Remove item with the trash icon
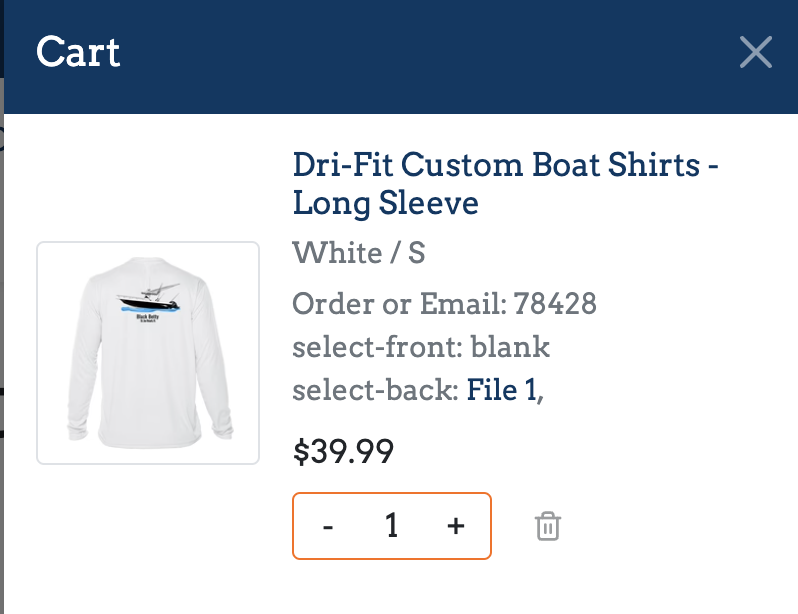 [547, 526]
